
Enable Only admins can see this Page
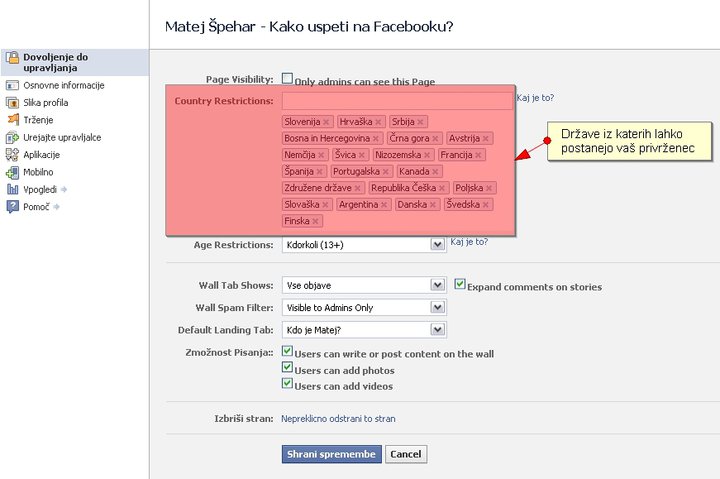click(287, 79)
